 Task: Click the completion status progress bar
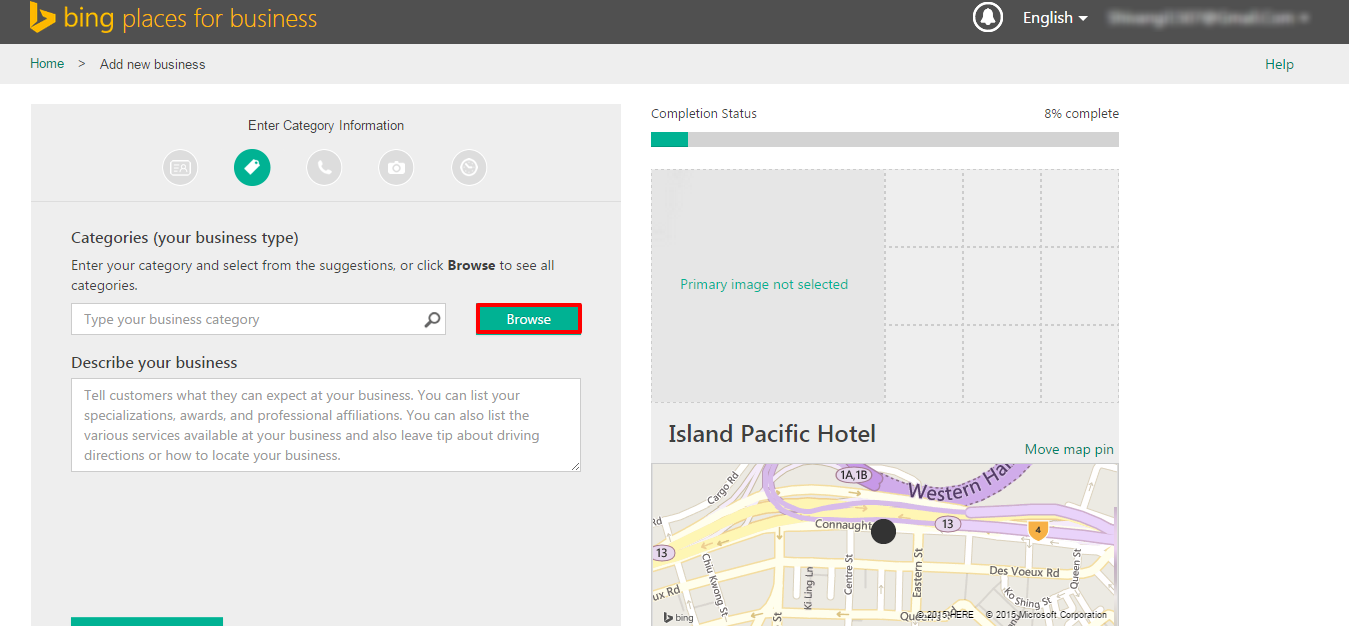coord(885,139)
